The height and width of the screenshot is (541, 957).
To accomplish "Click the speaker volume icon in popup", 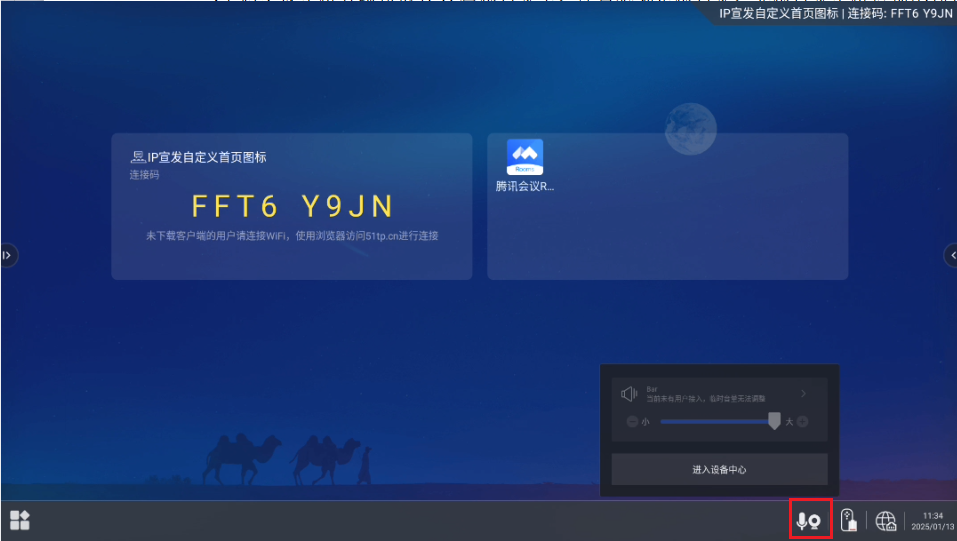I will (629, 394).
